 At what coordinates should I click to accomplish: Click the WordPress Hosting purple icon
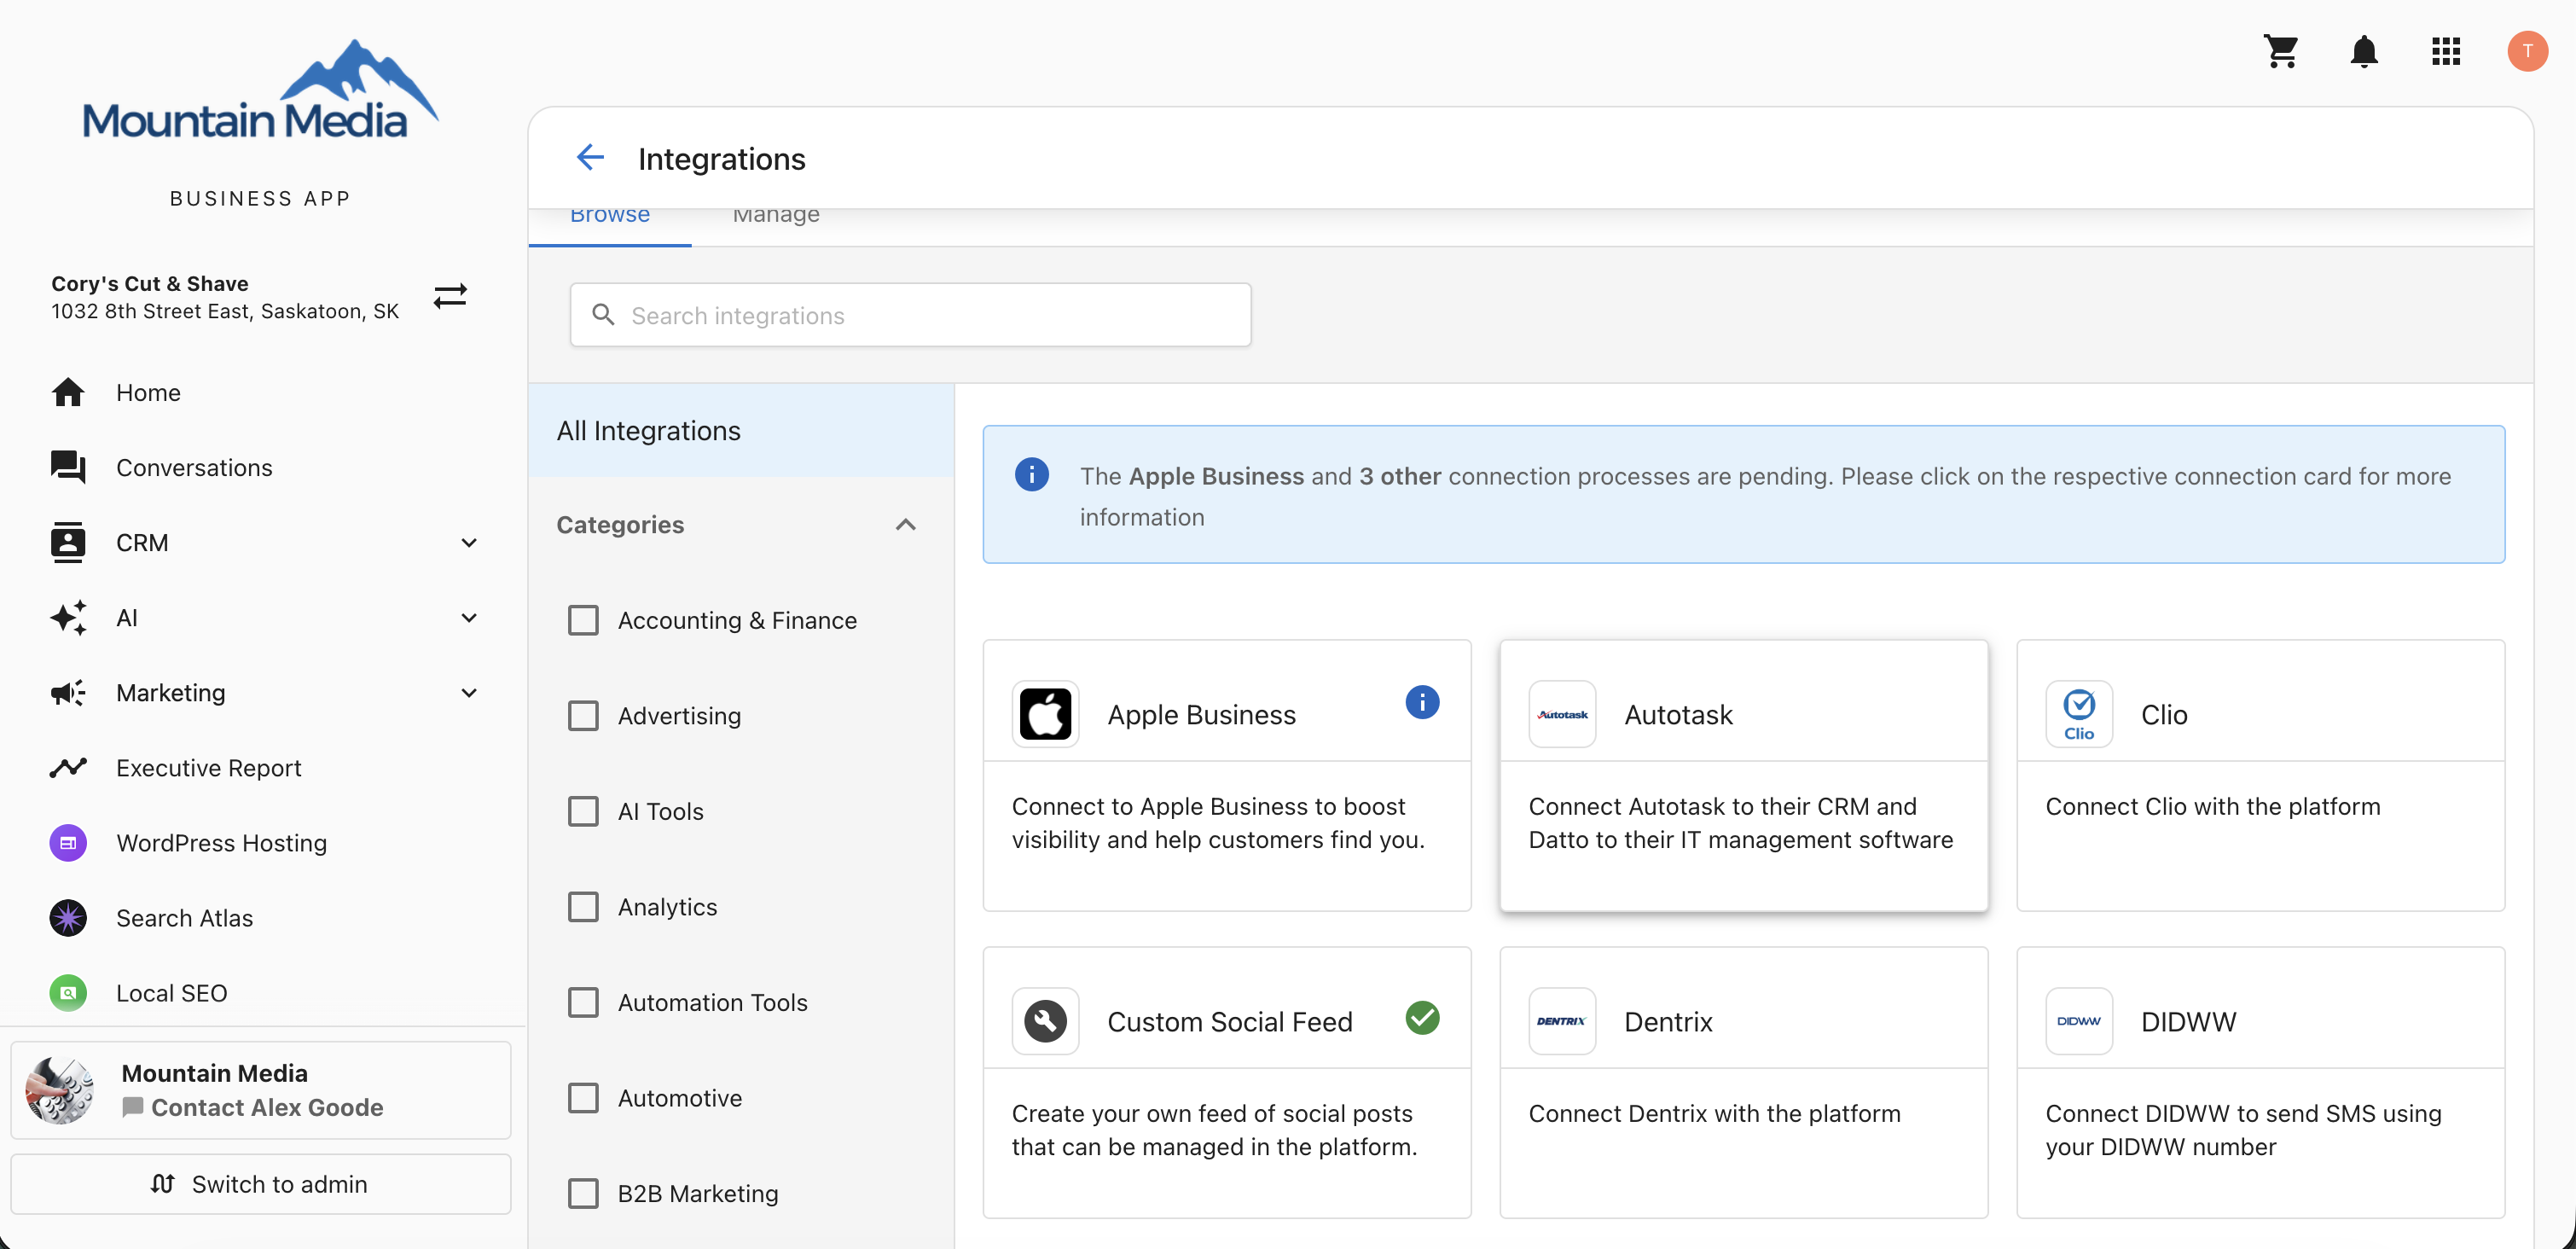point(68,842)
